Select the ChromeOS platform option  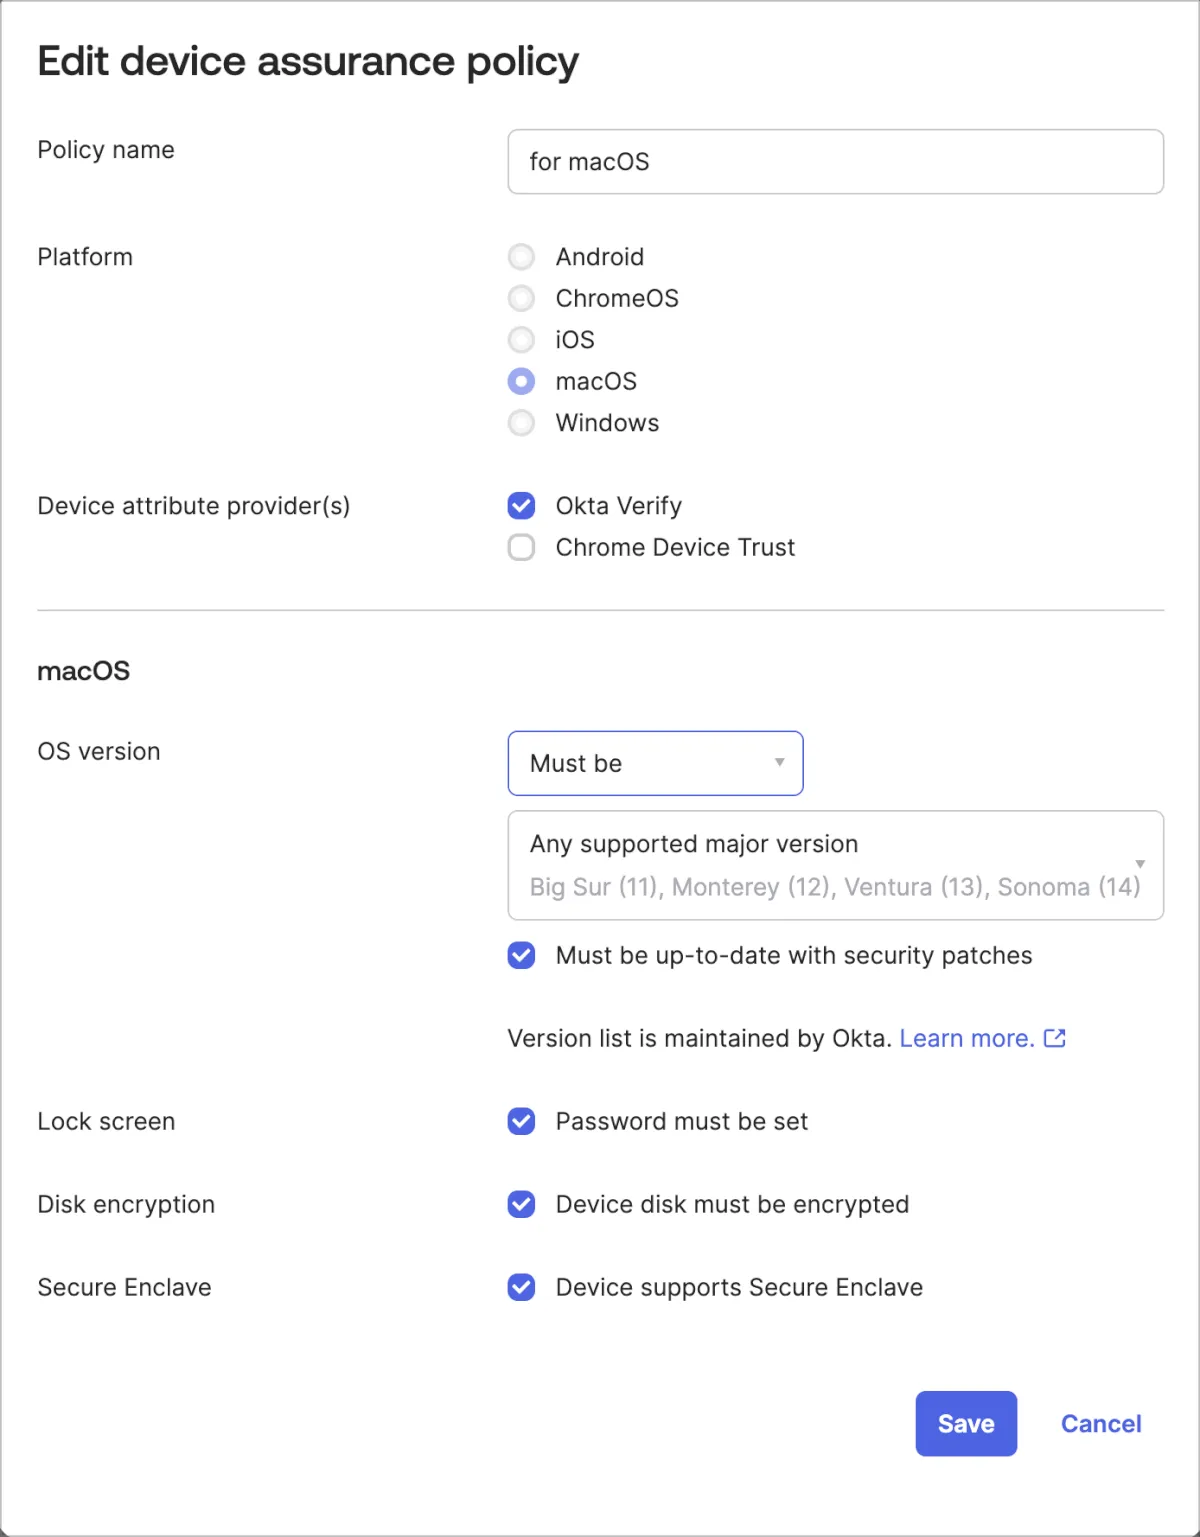pos(521,298)
